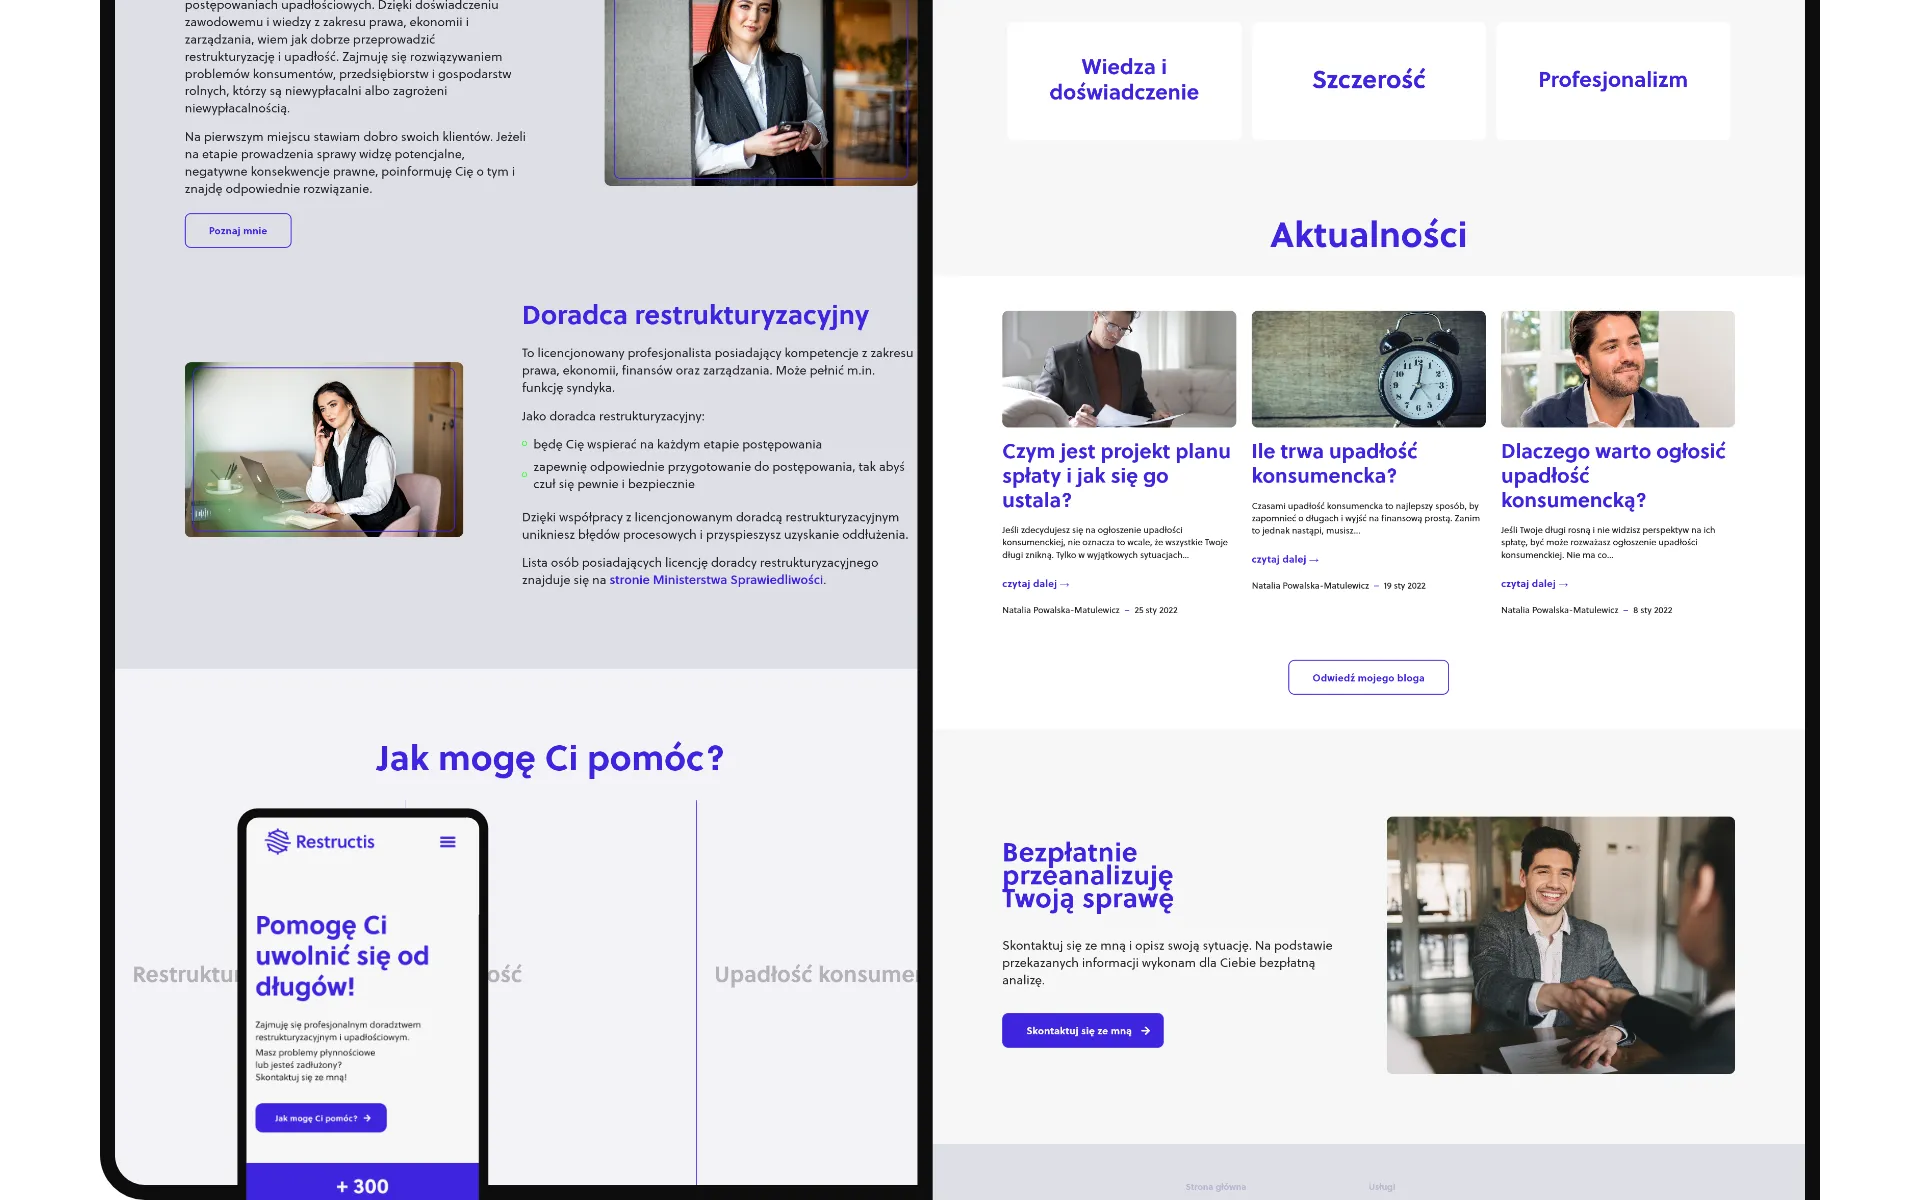
Task: Open the 'stronie Ministerstwa Sprawiedliwości' link
Action: tap(716, 580)
